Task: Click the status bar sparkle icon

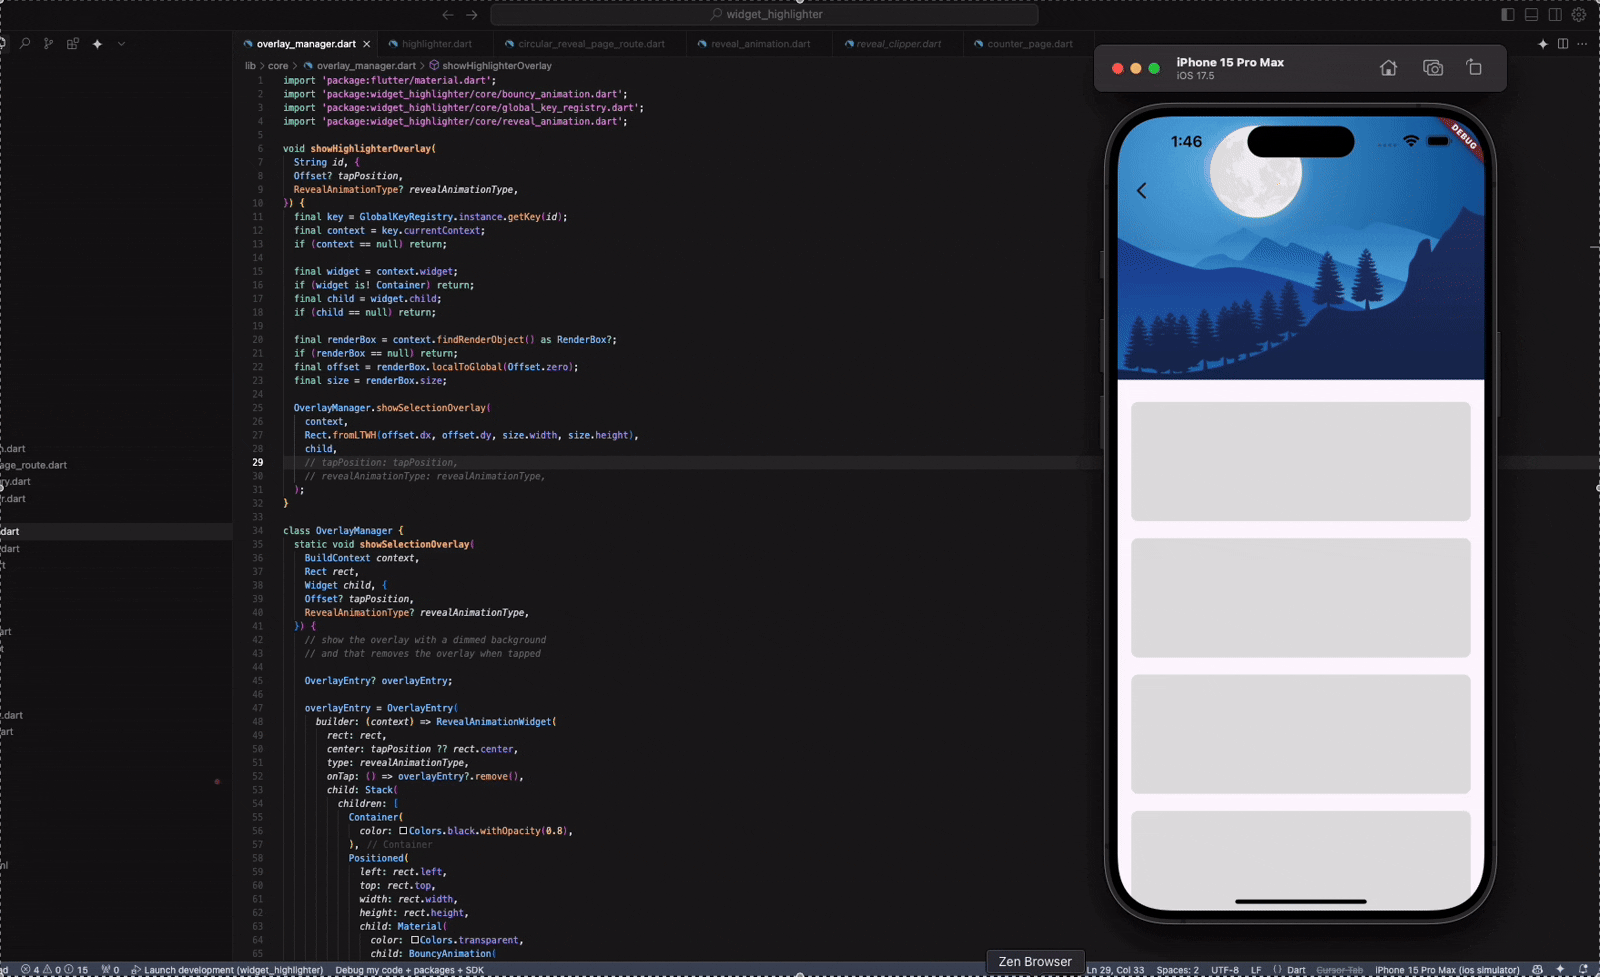Action: coord(1560,970)
